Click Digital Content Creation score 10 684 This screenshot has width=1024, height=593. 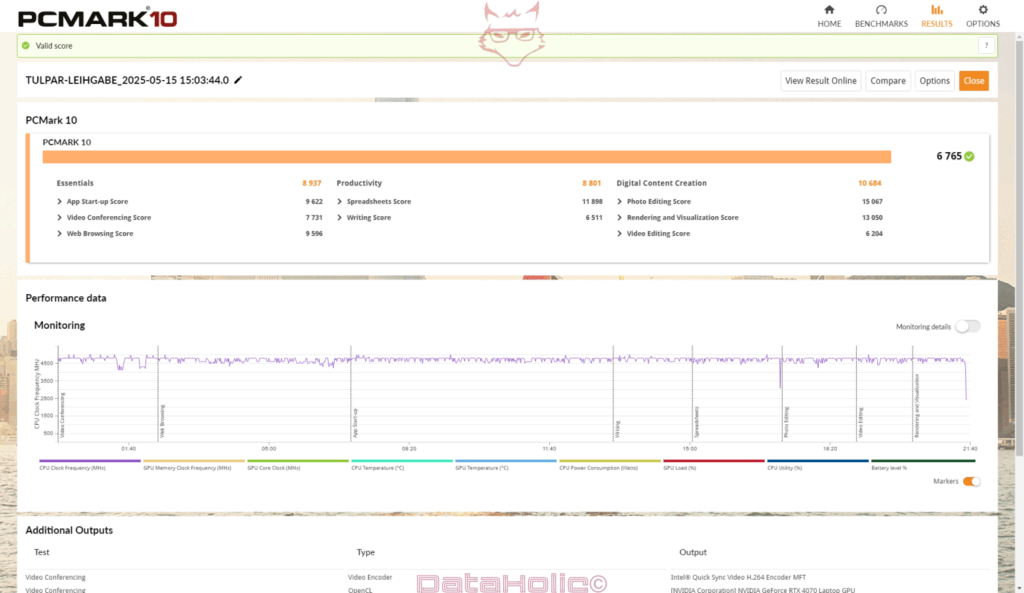coord(870,183)
